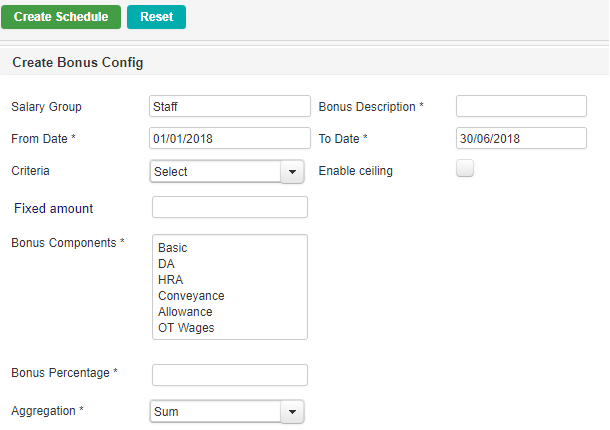This screenshot has width=610, height=430.
Task: Pick Conveyance in the components list
Action: [191, 296]
